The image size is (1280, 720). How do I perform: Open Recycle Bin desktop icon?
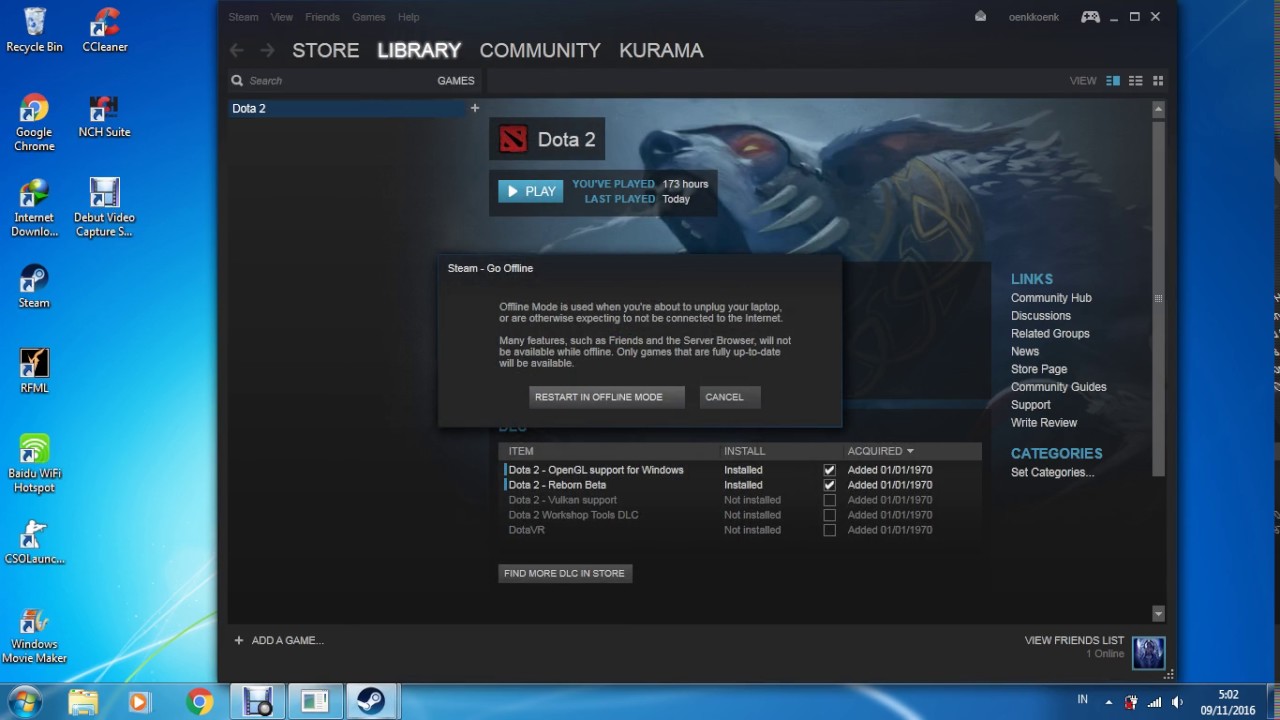coord(34,30)
